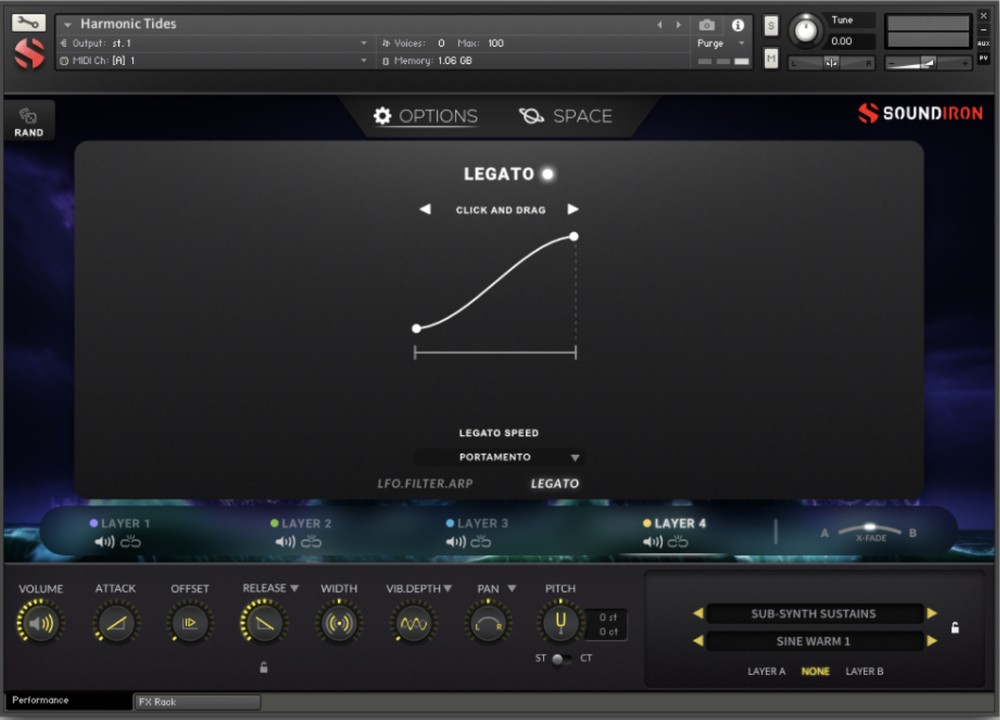Switch to the SPACE tab
This screenshot has width=1000, height=720.
[566, 116]
